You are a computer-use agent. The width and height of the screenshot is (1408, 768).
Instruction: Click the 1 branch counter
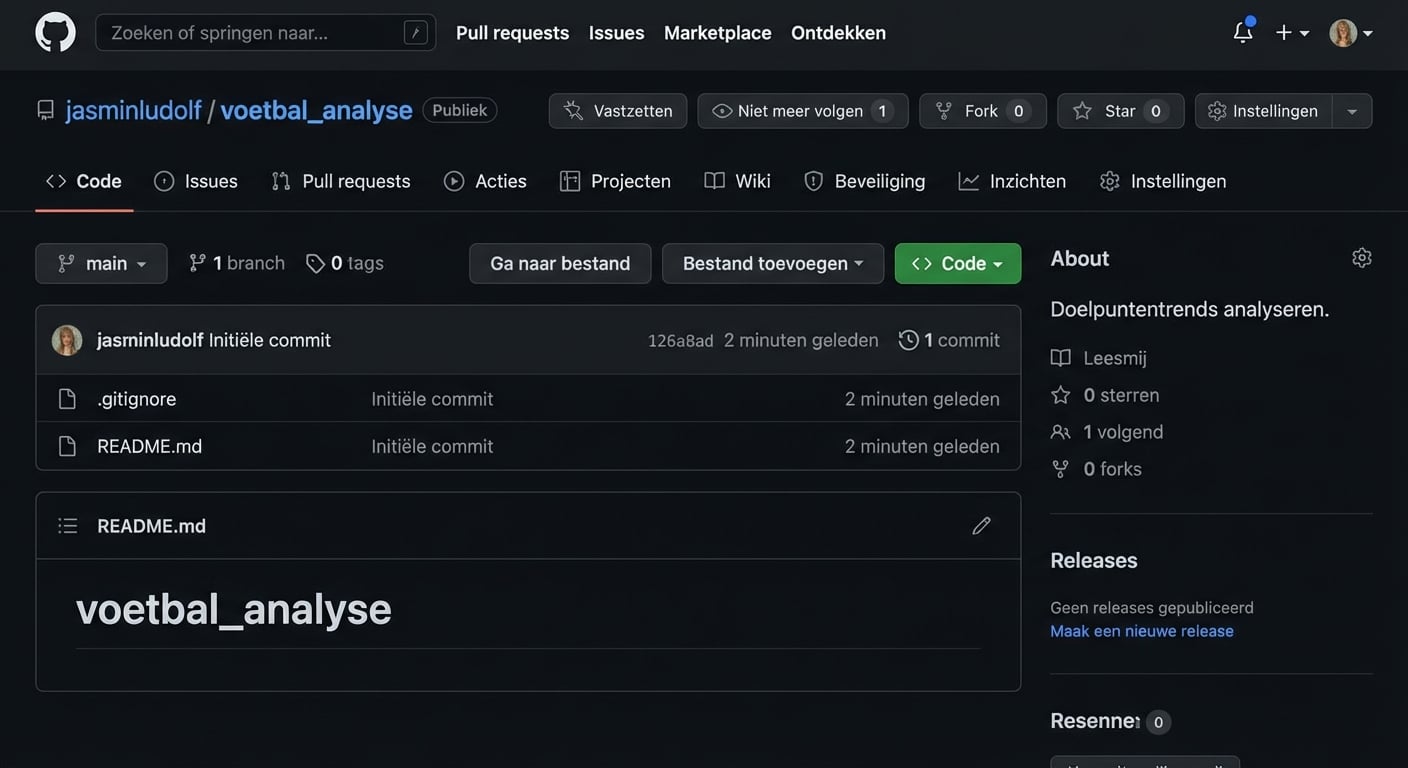[236, 261]
